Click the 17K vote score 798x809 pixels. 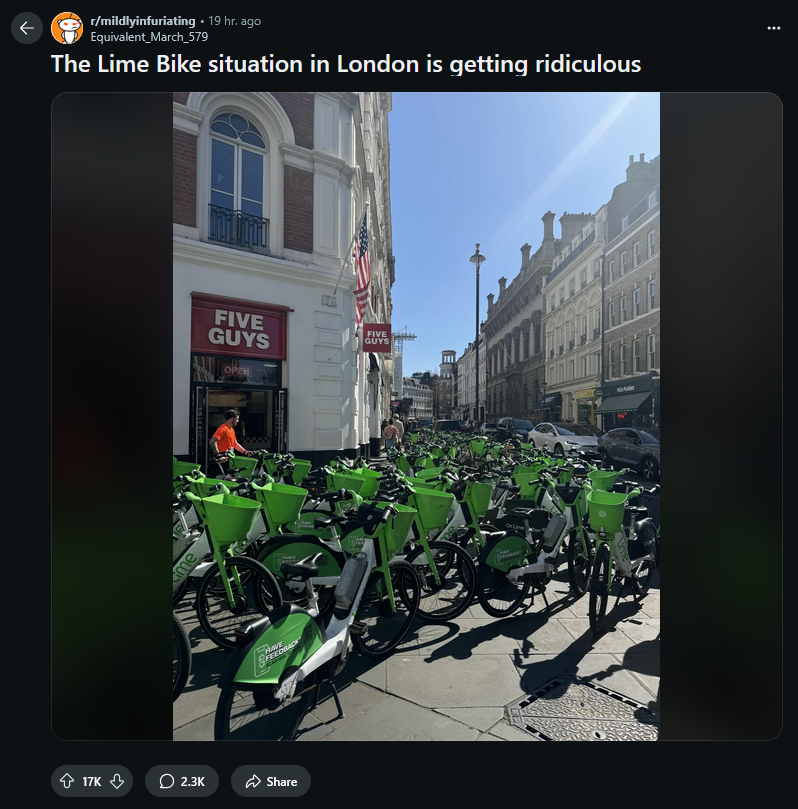tap(92, 782)
